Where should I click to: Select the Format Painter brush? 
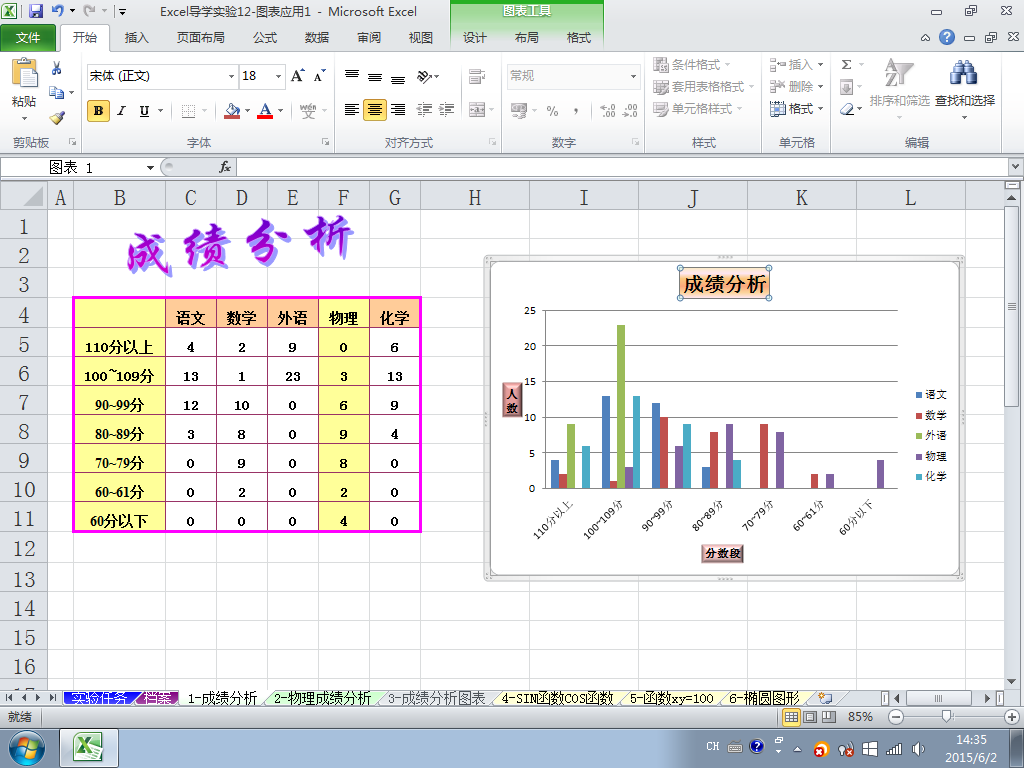tap(57, 118)
